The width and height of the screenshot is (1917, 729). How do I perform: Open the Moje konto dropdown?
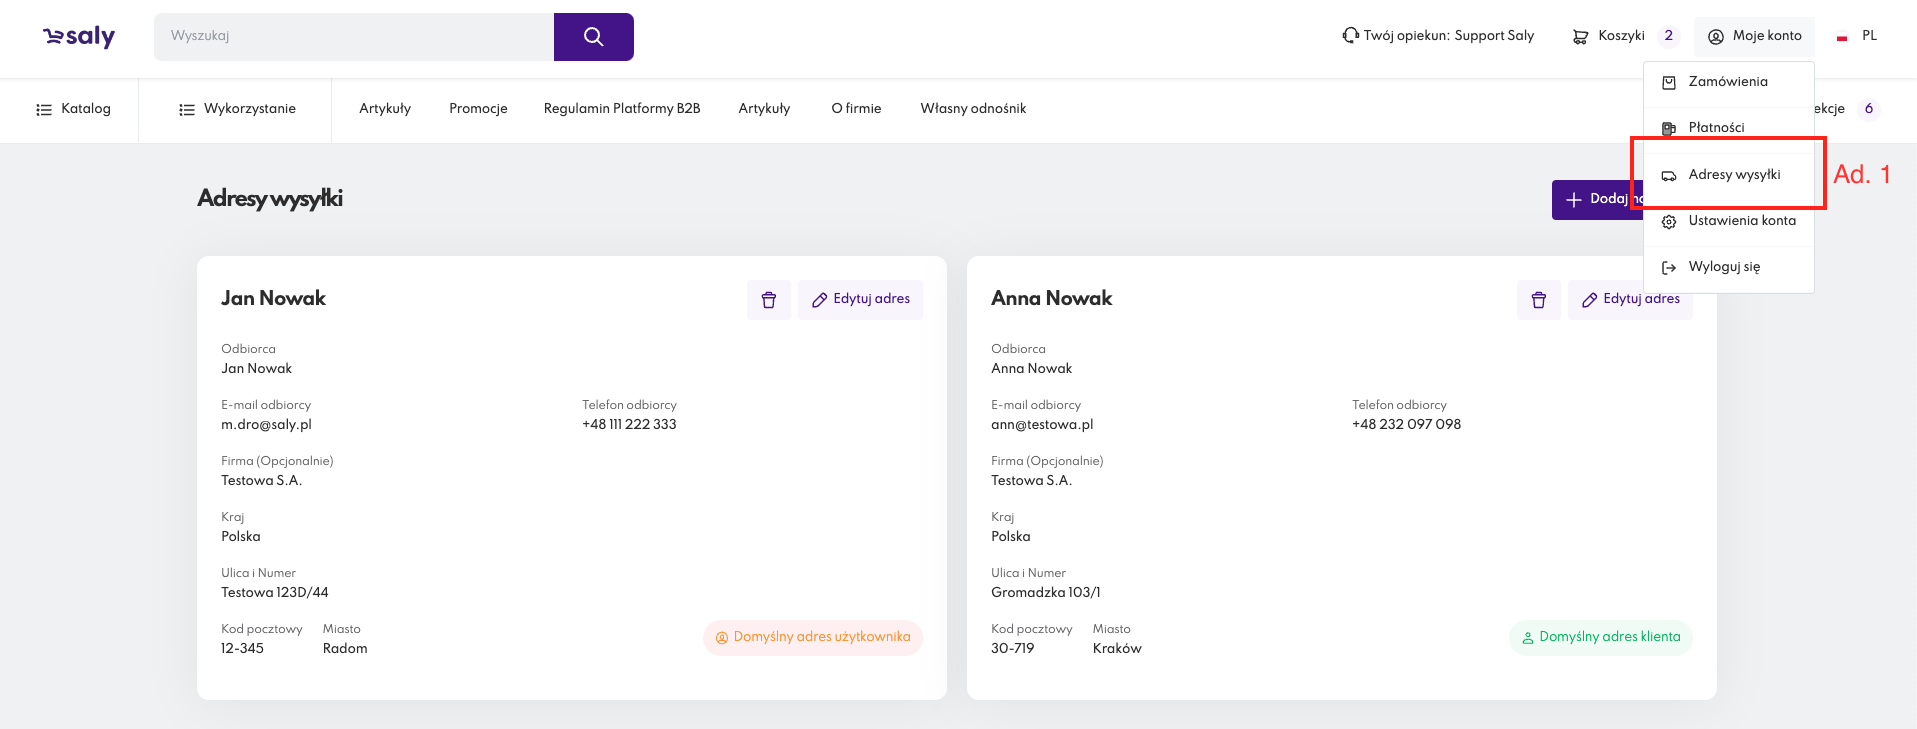1754,36
